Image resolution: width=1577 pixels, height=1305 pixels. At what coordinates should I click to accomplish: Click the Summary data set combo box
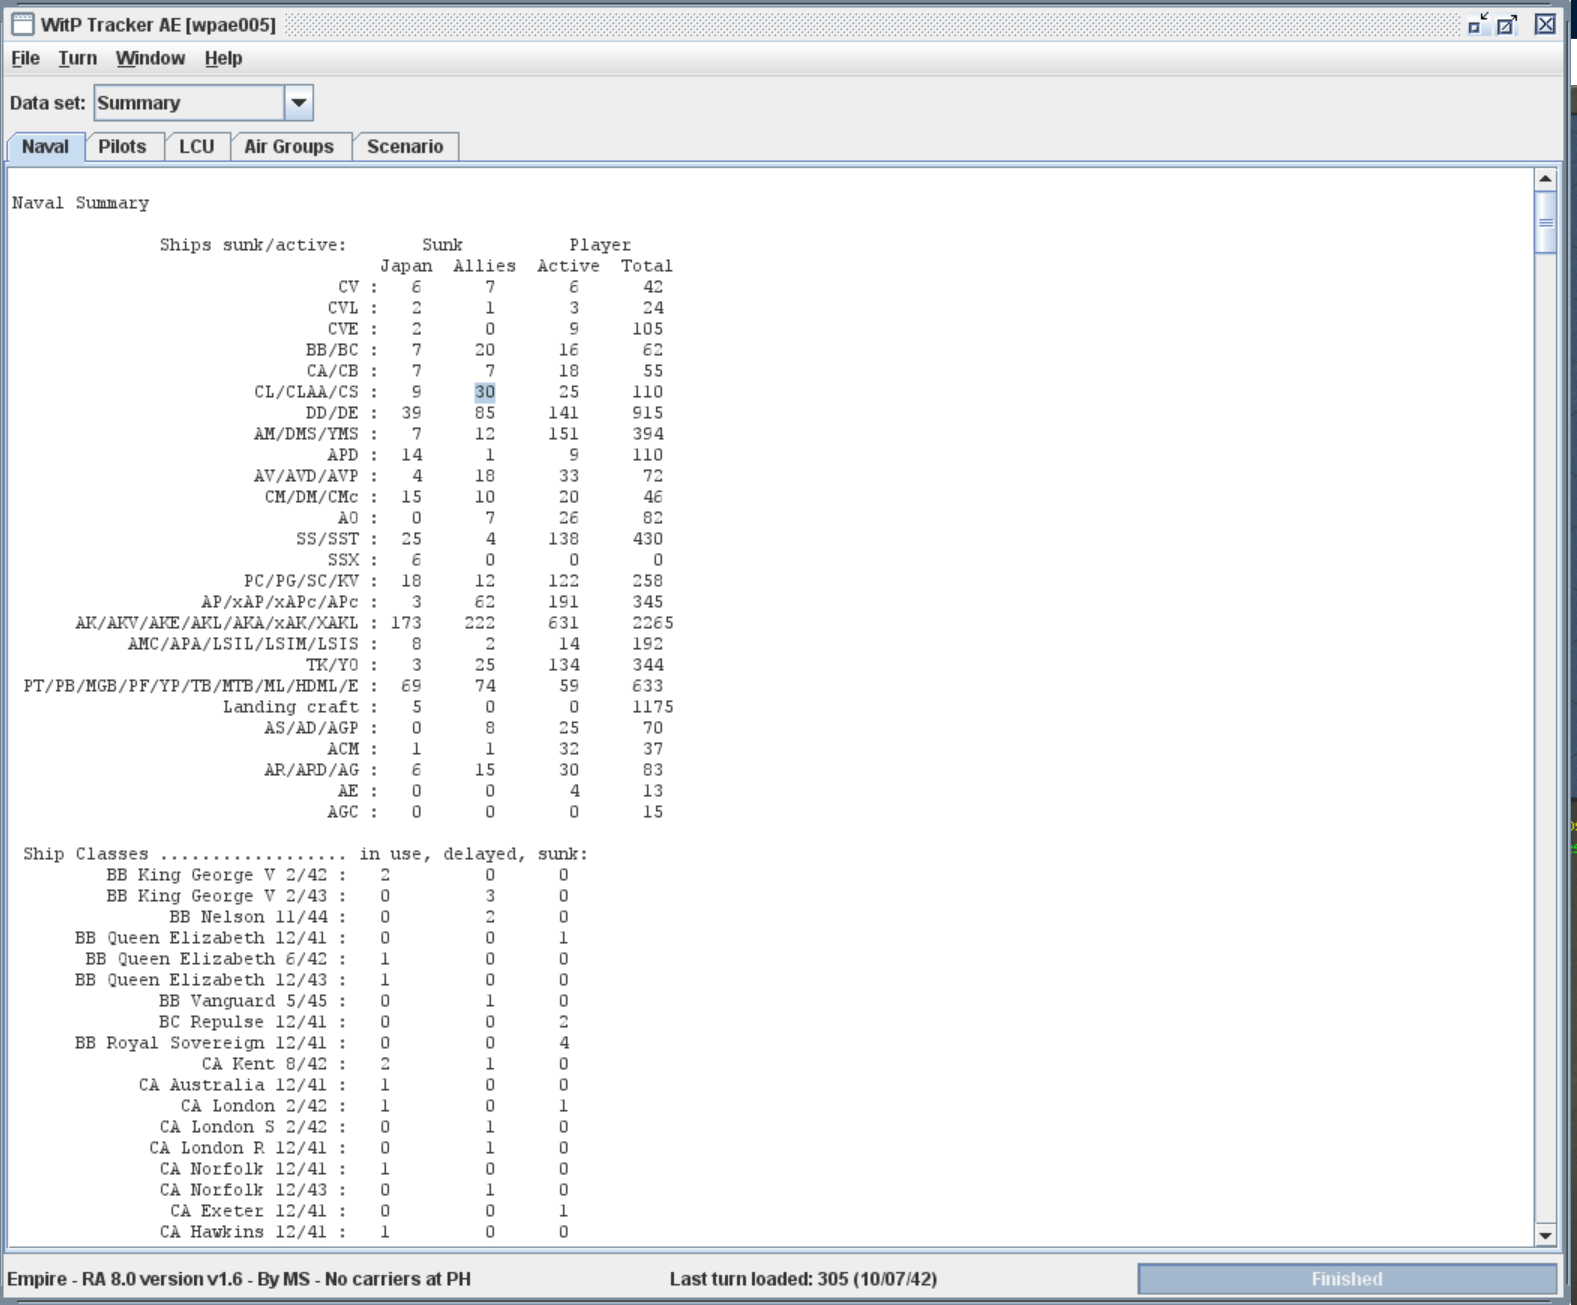pos(203,103)
